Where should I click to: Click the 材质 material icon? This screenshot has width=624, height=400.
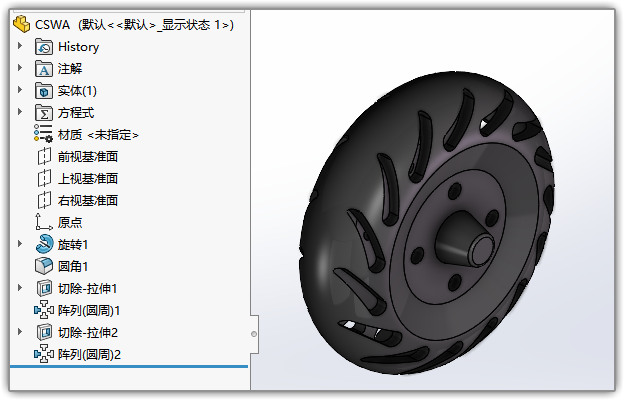(x=43, y=134)
